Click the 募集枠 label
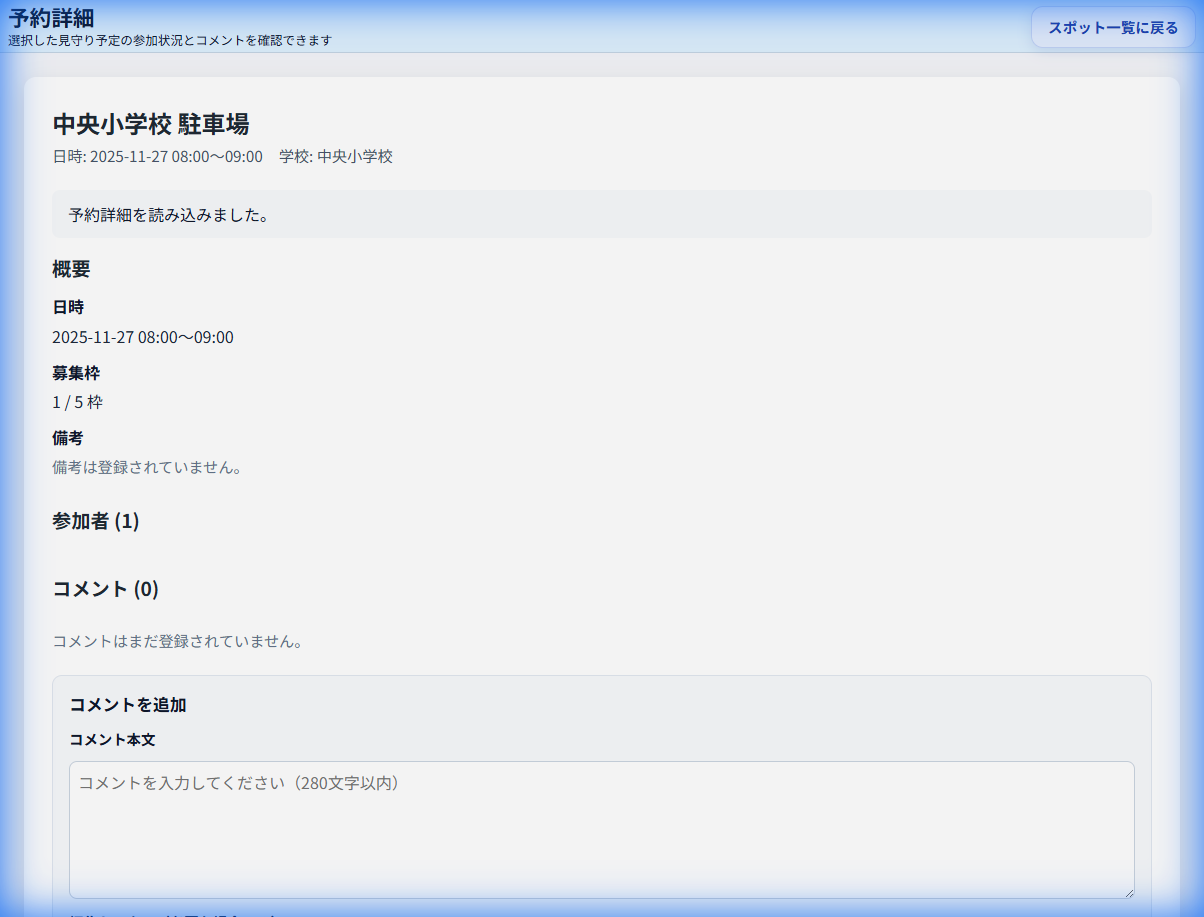1204x917 pixels. (76, 373)
